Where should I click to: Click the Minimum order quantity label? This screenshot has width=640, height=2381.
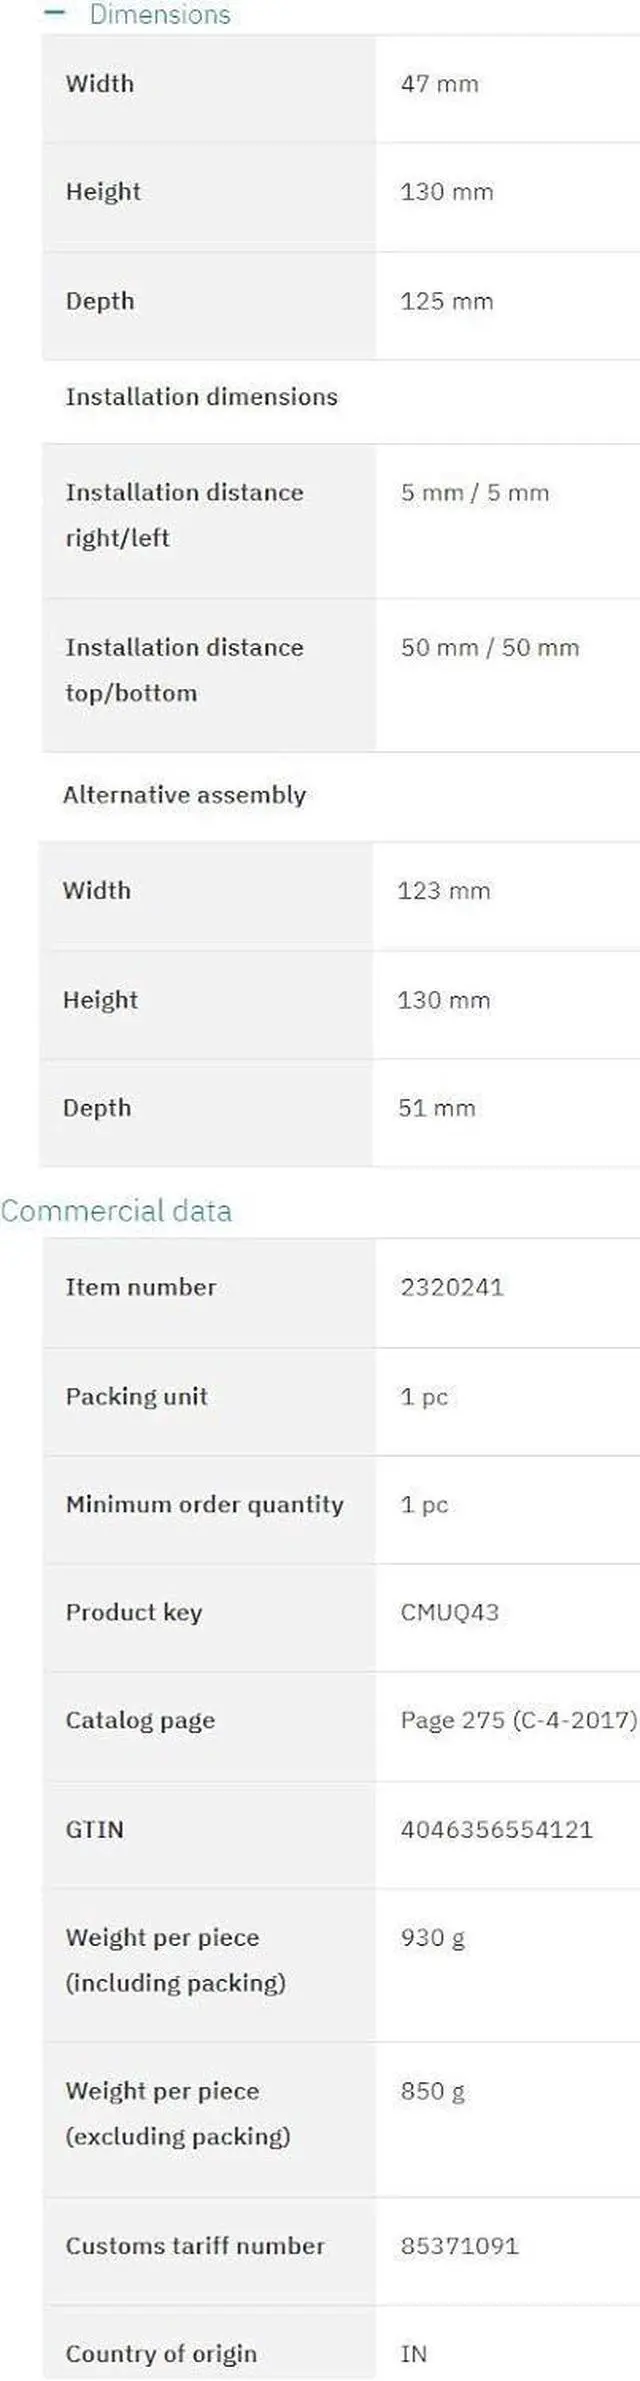point(204,1504)
